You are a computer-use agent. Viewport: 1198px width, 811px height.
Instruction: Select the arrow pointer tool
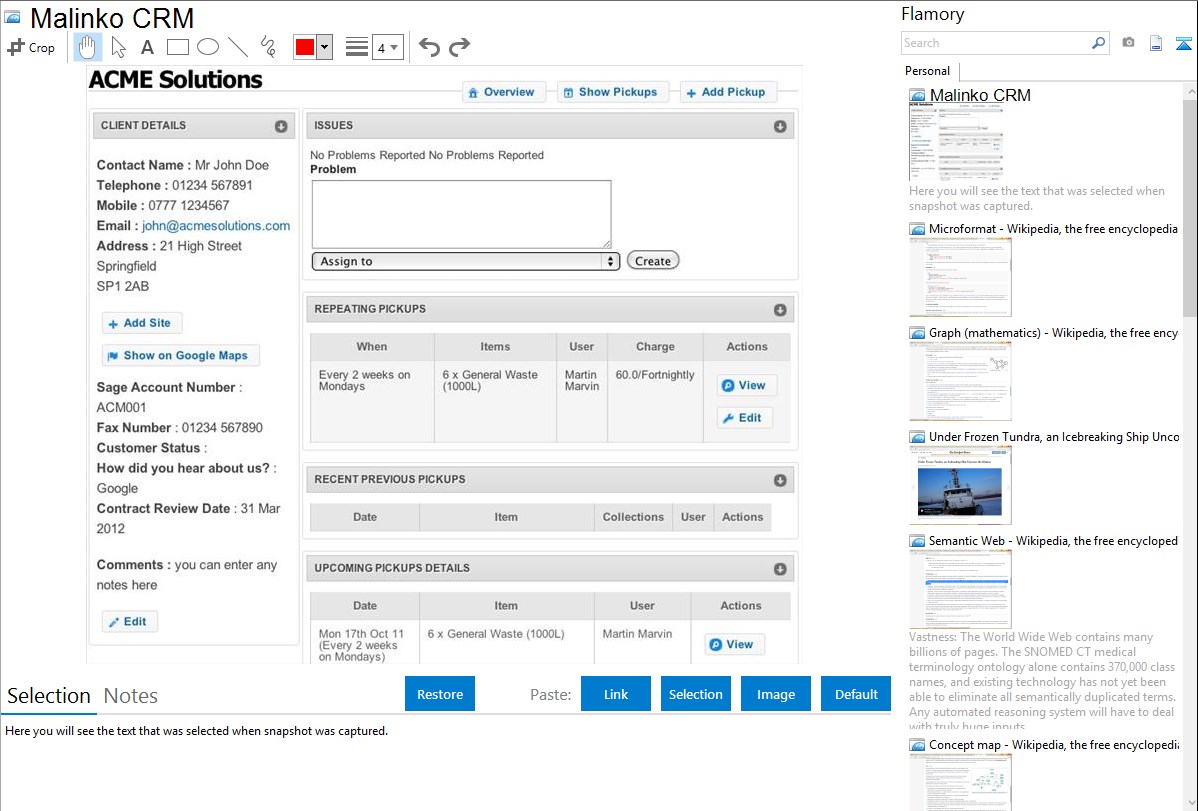coord(118,47)
